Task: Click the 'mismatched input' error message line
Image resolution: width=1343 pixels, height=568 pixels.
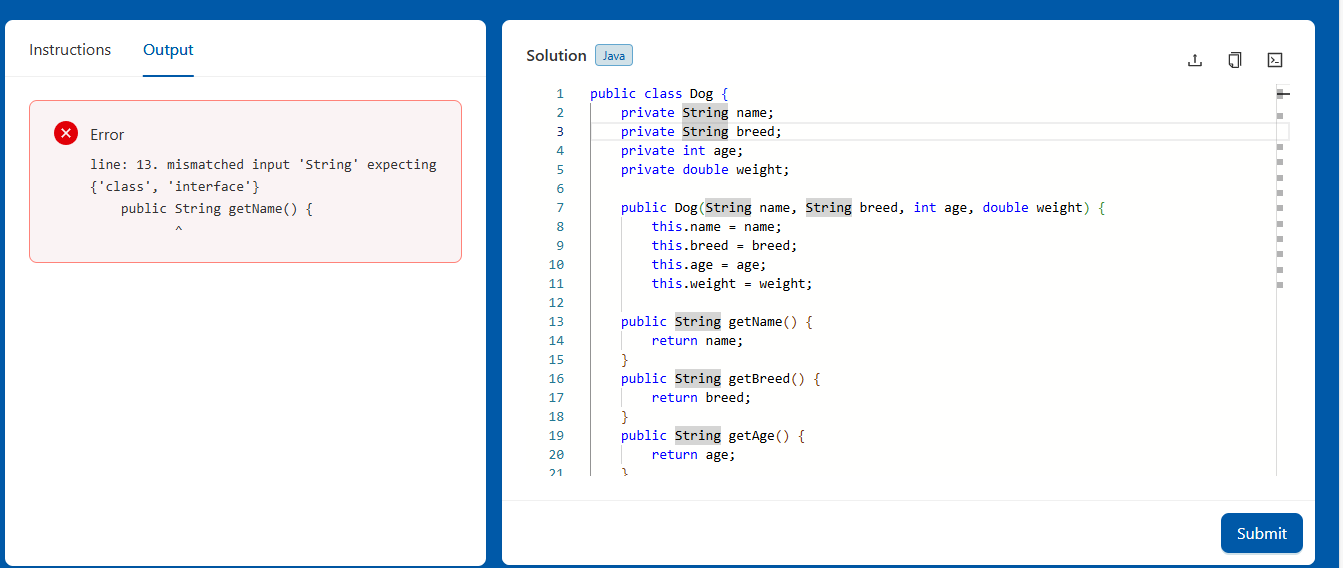Action: tap(263, 164)
